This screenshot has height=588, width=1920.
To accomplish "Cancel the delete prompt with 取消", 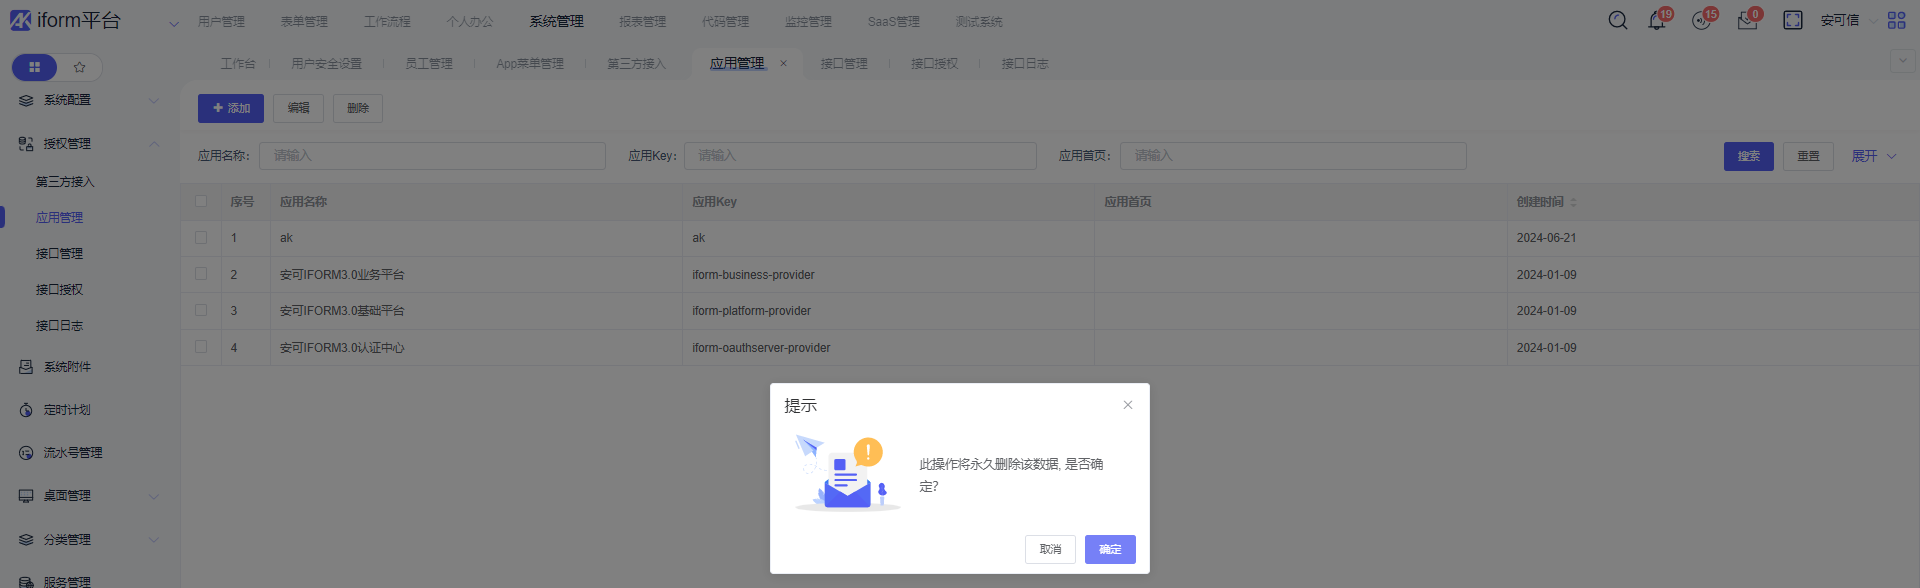I will (x=1050, y=549).
